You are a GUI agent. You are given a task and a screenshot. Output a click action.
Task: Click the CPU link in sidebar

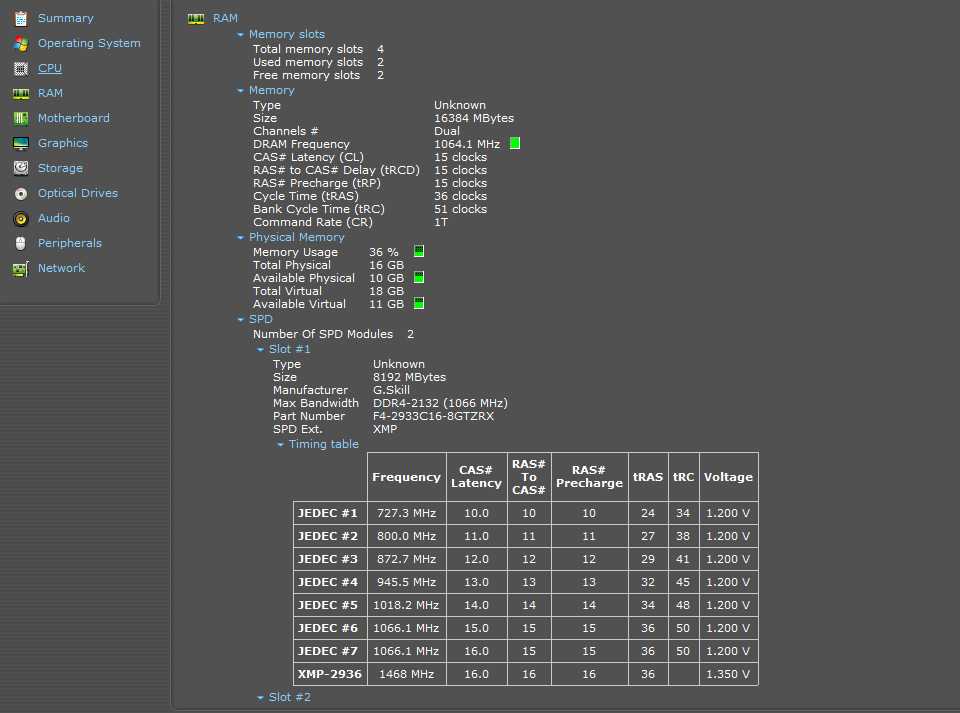(x=50, y=68)
